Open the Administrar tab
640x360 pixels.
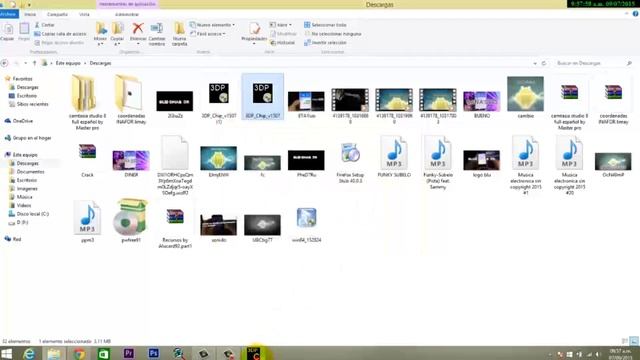(x=127, y=14)
